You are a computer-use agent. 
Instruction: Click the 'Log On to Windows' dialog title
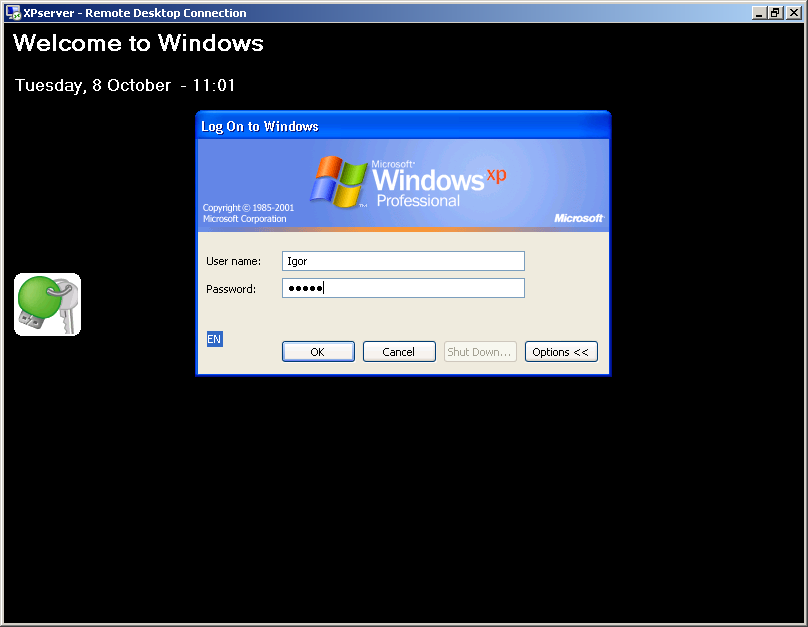260,126
